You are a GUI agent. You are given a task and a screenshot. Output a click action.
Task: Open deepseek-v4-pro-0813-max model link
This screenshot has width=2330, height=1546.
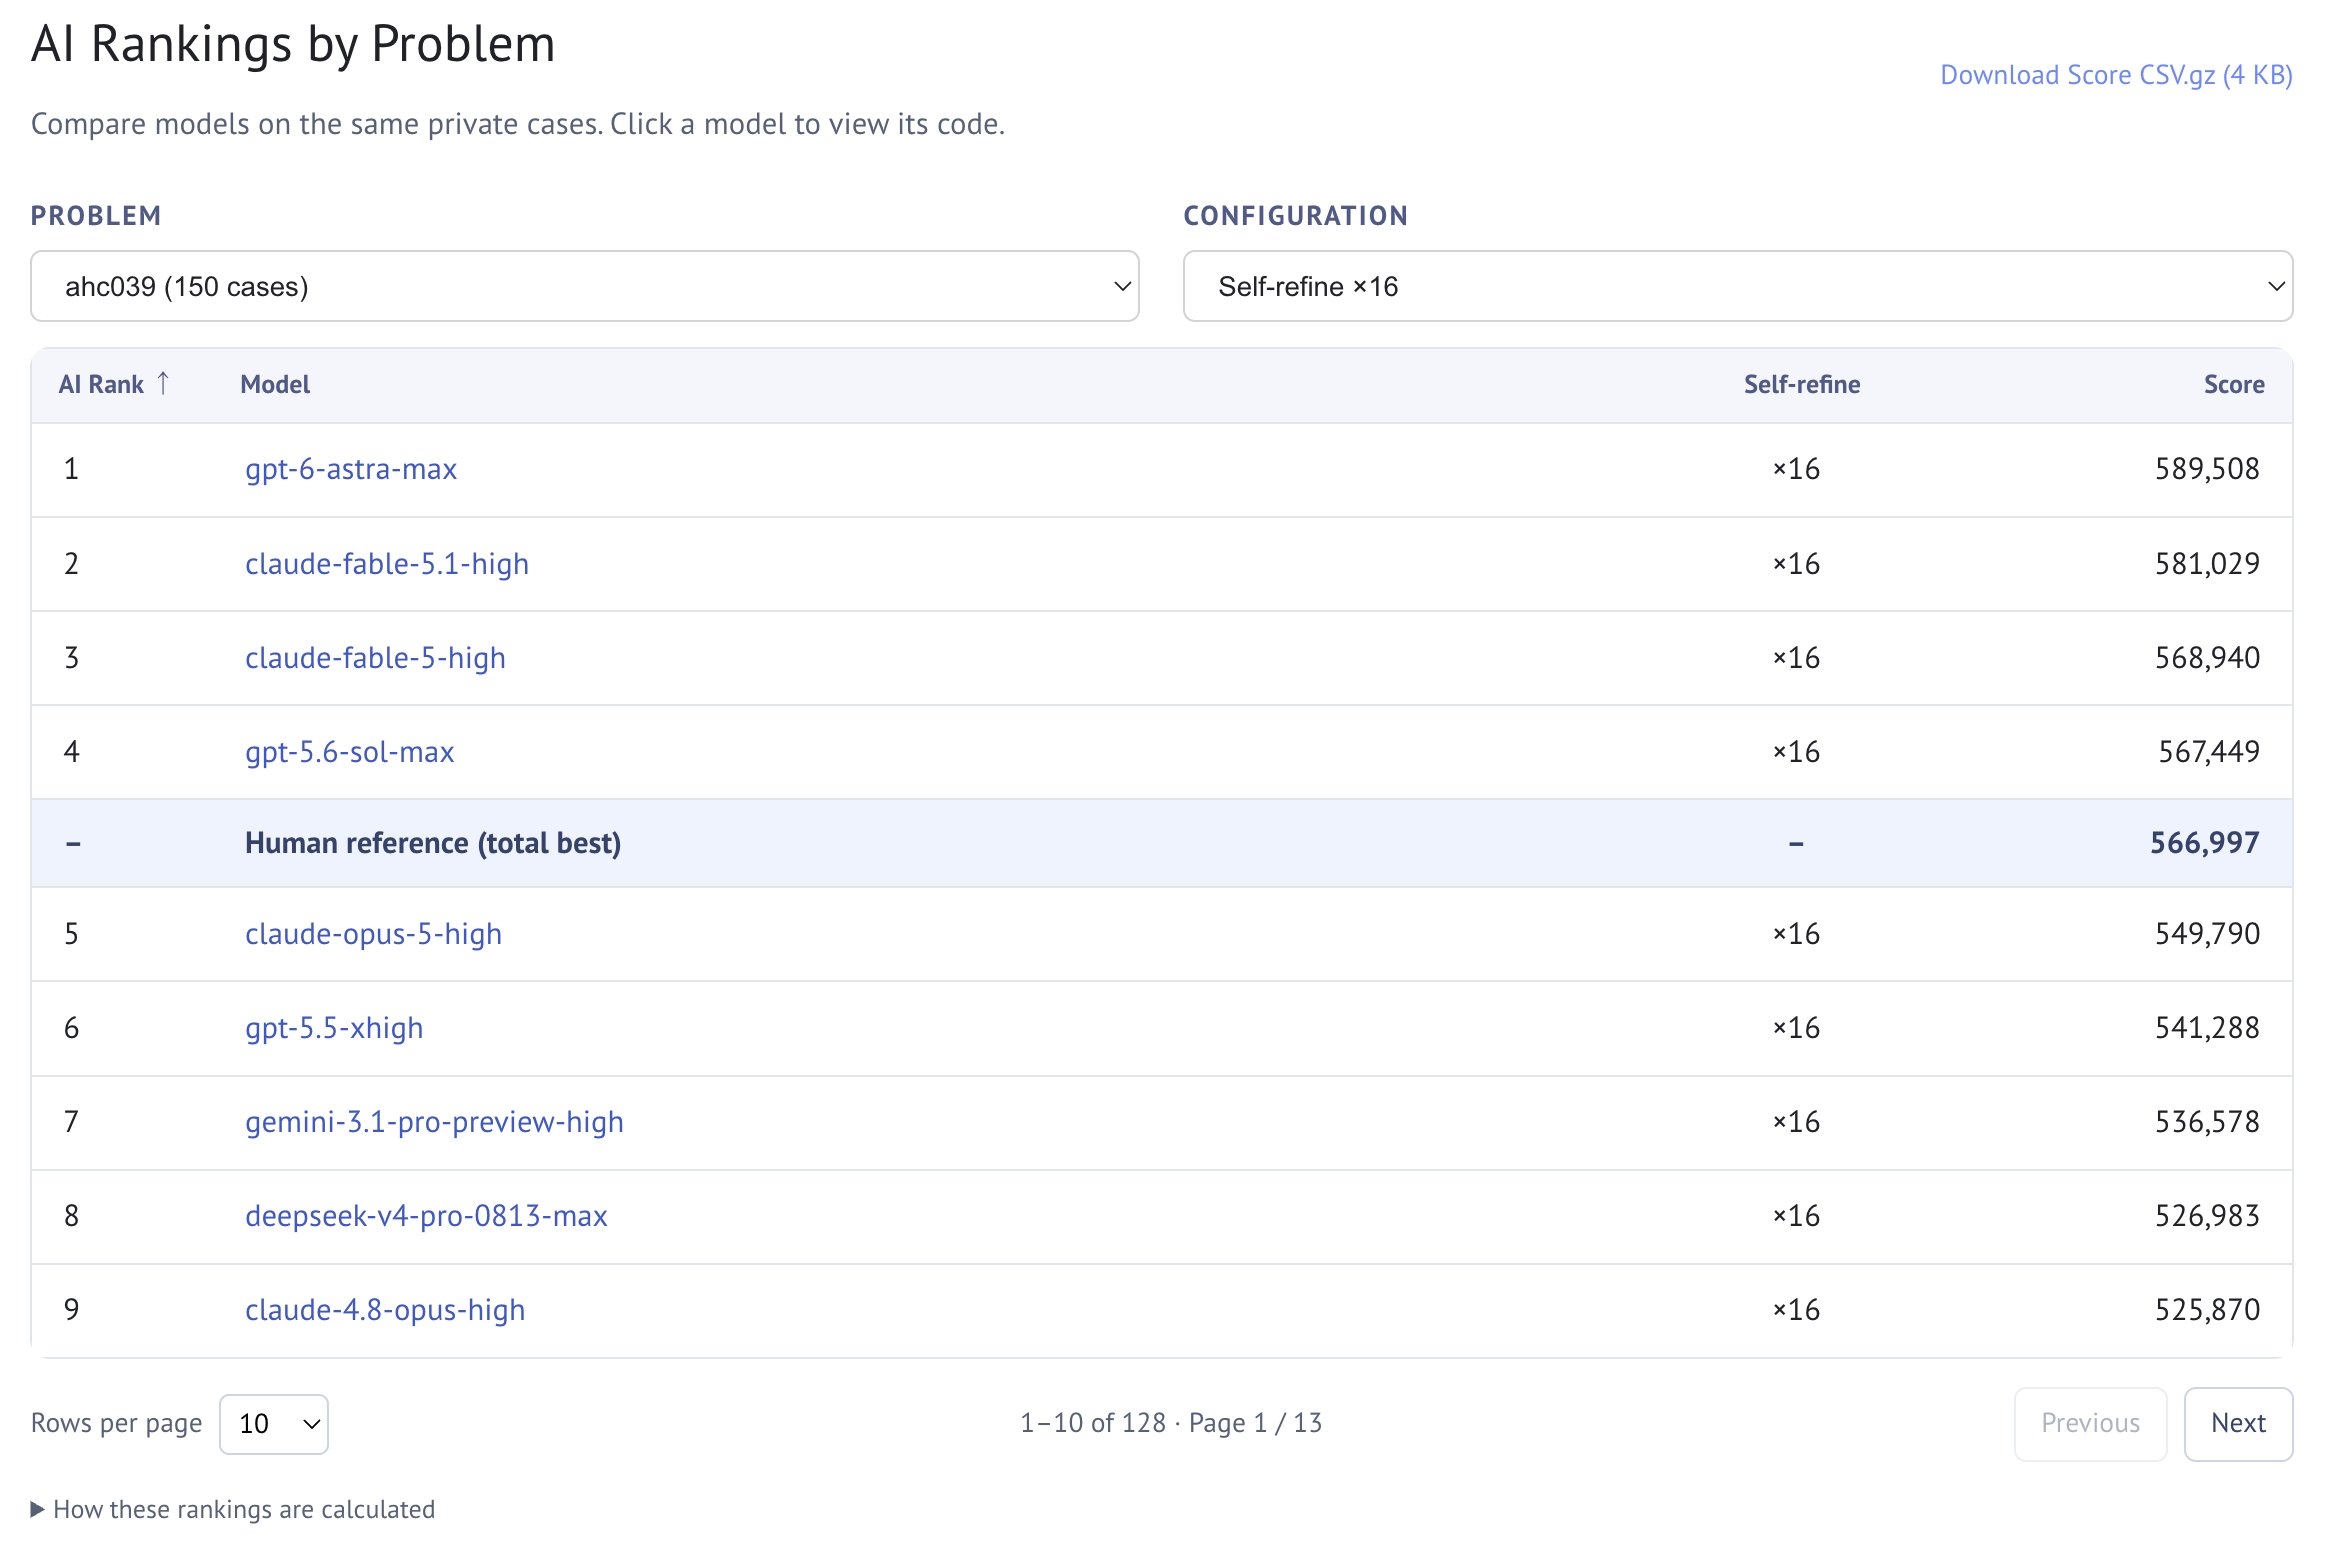(426, 1216)
